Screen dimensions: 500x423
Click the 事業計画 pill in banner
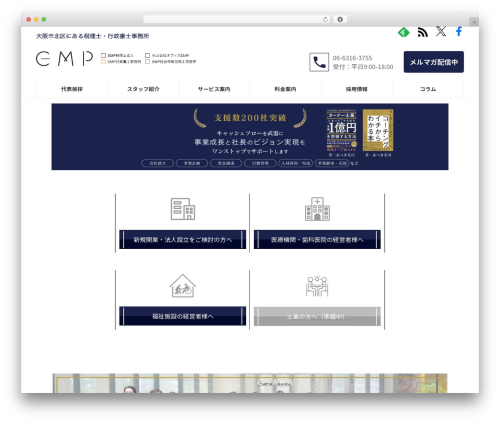[x=192, y=163]
